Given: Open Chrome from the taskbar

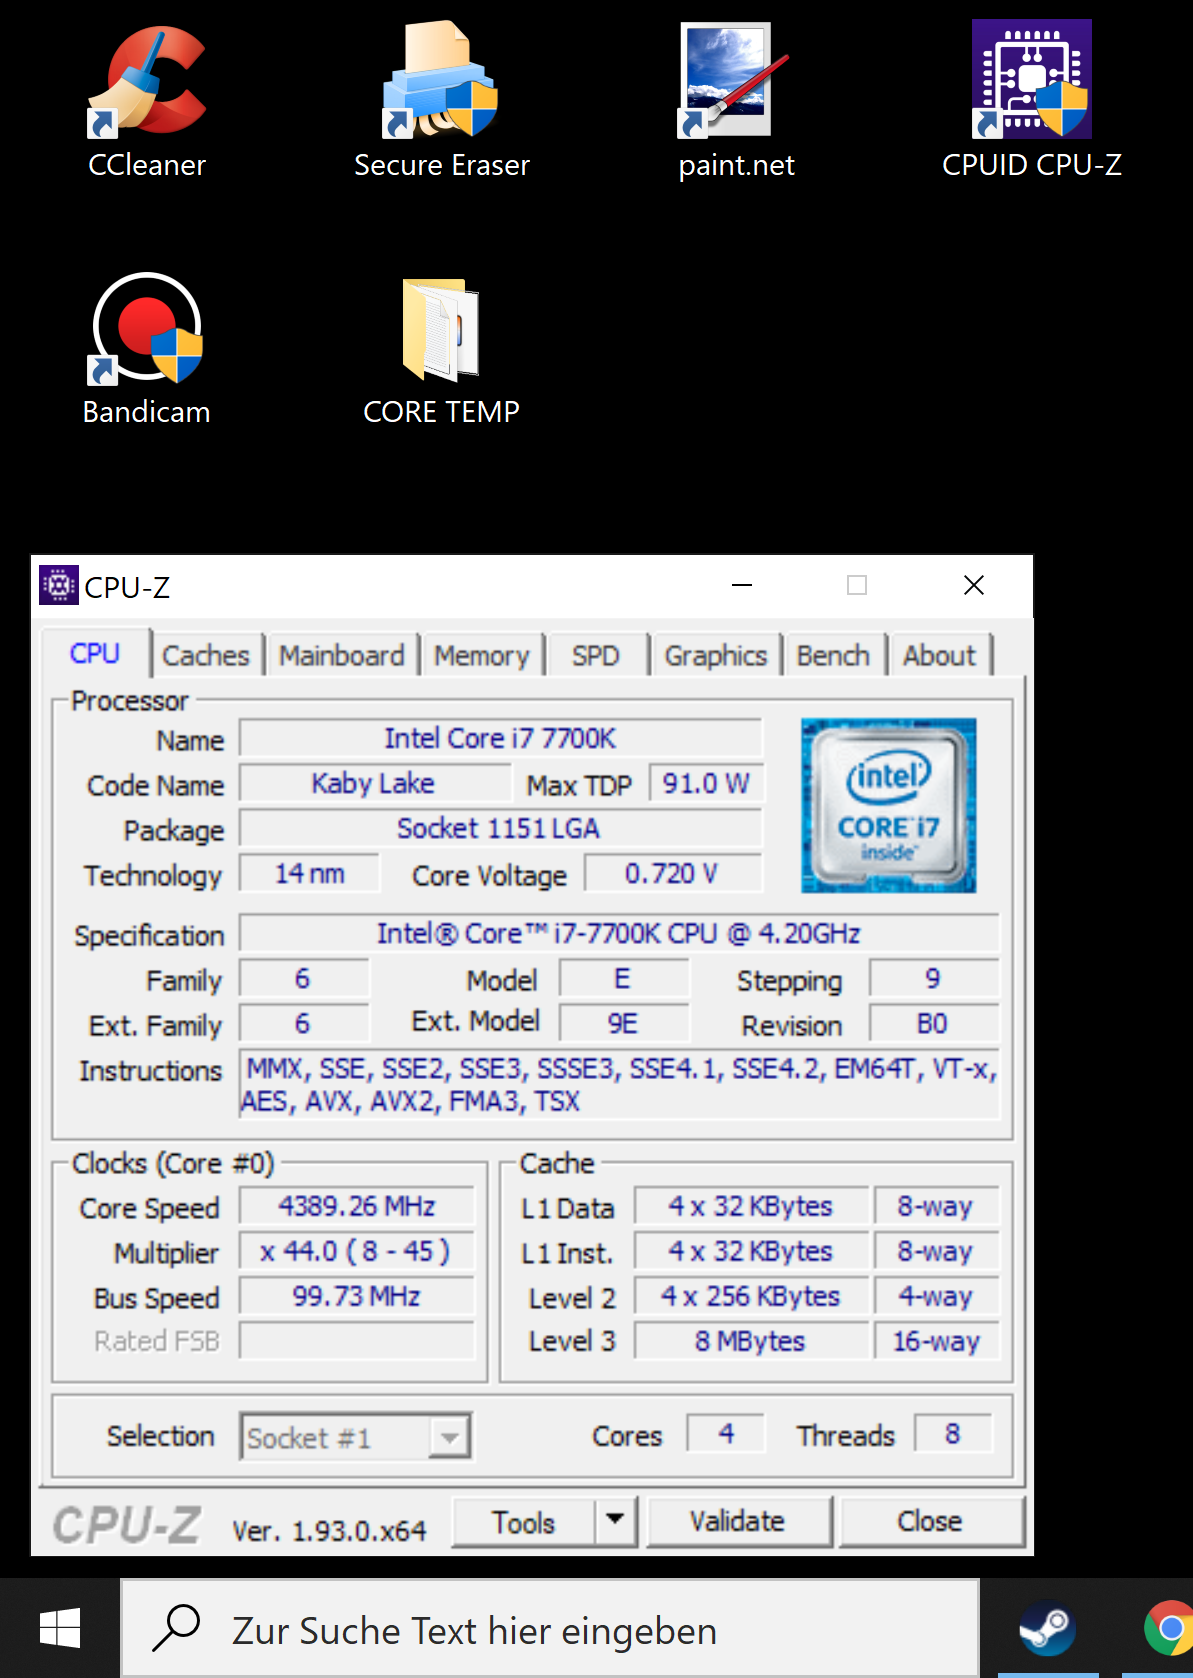Looking at the screenshot, I should pos(1168,1629).
